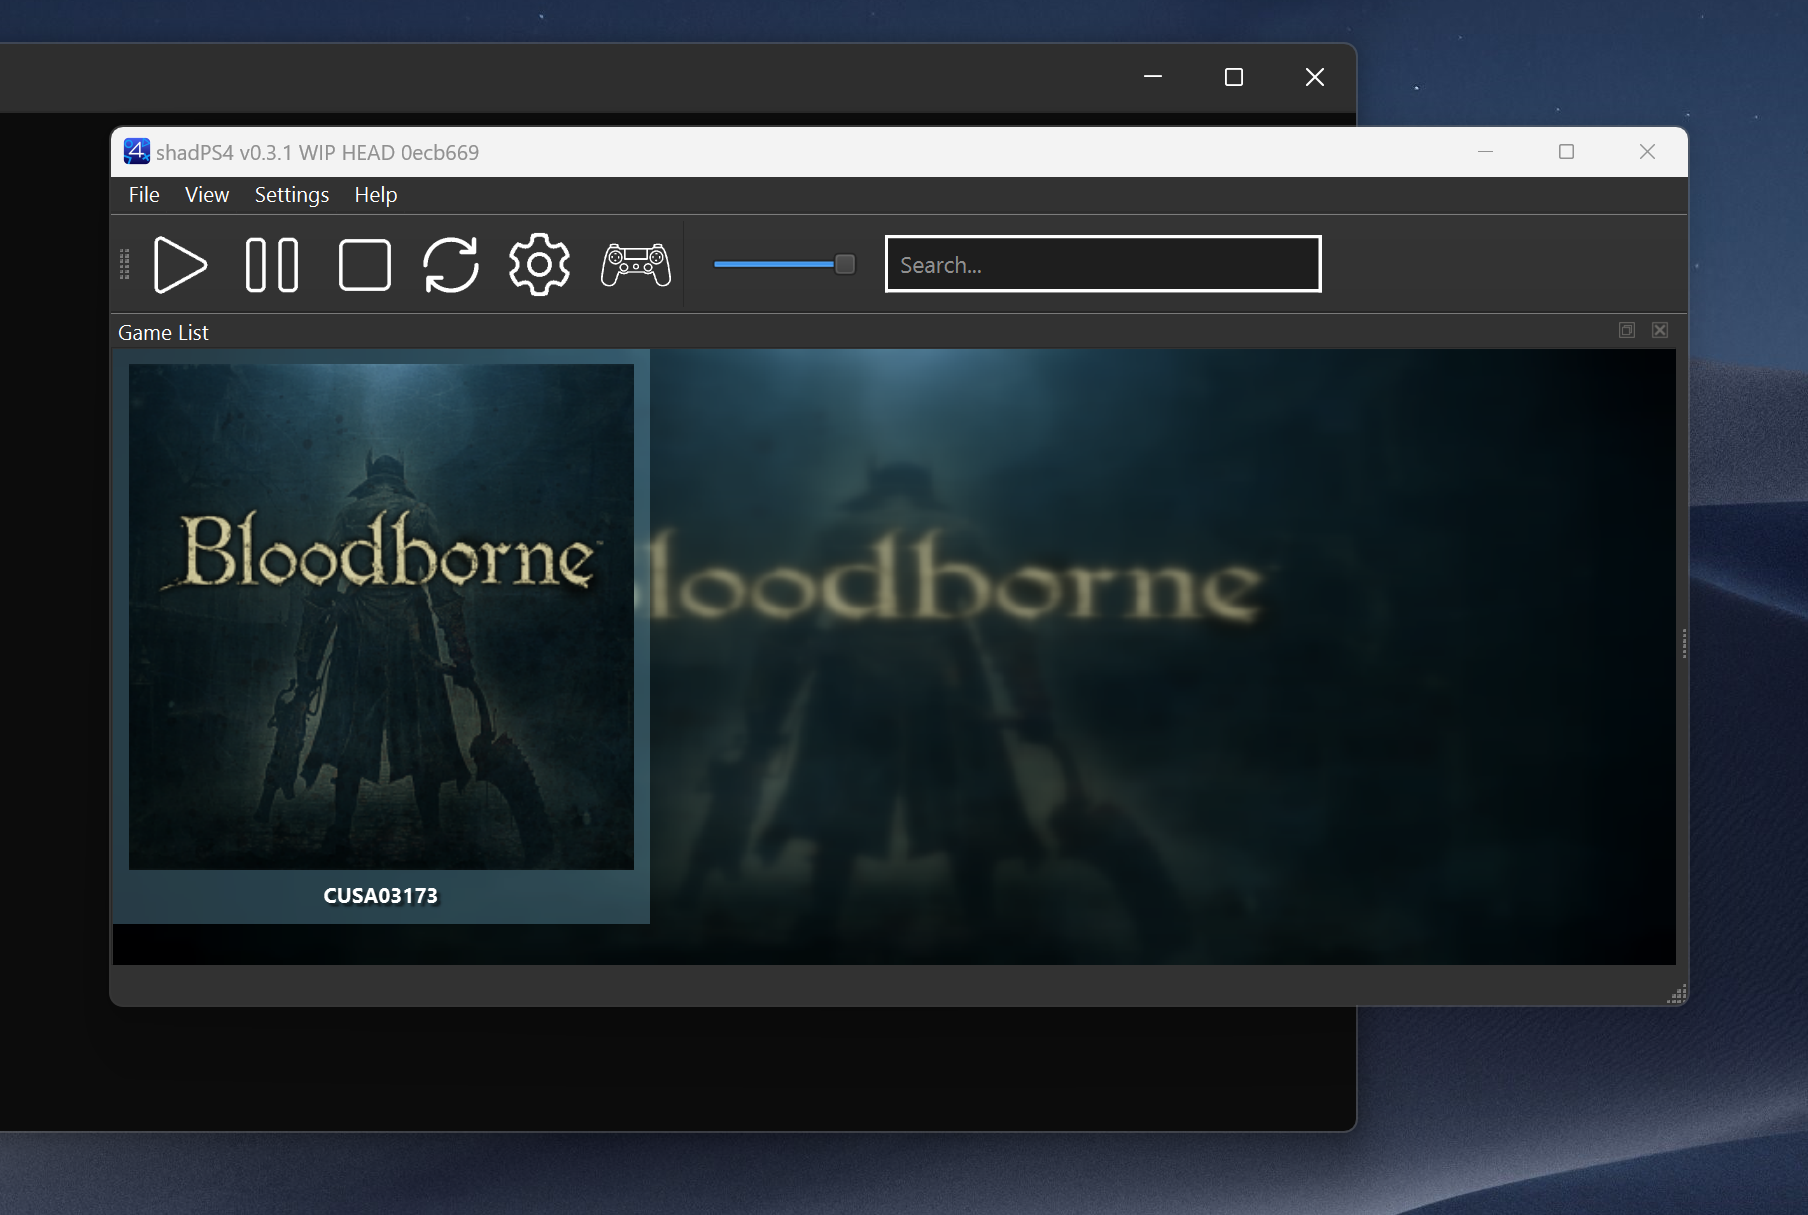Close the dark background window
This screenshot has width=1808, height=1215.
(1315, 77)
